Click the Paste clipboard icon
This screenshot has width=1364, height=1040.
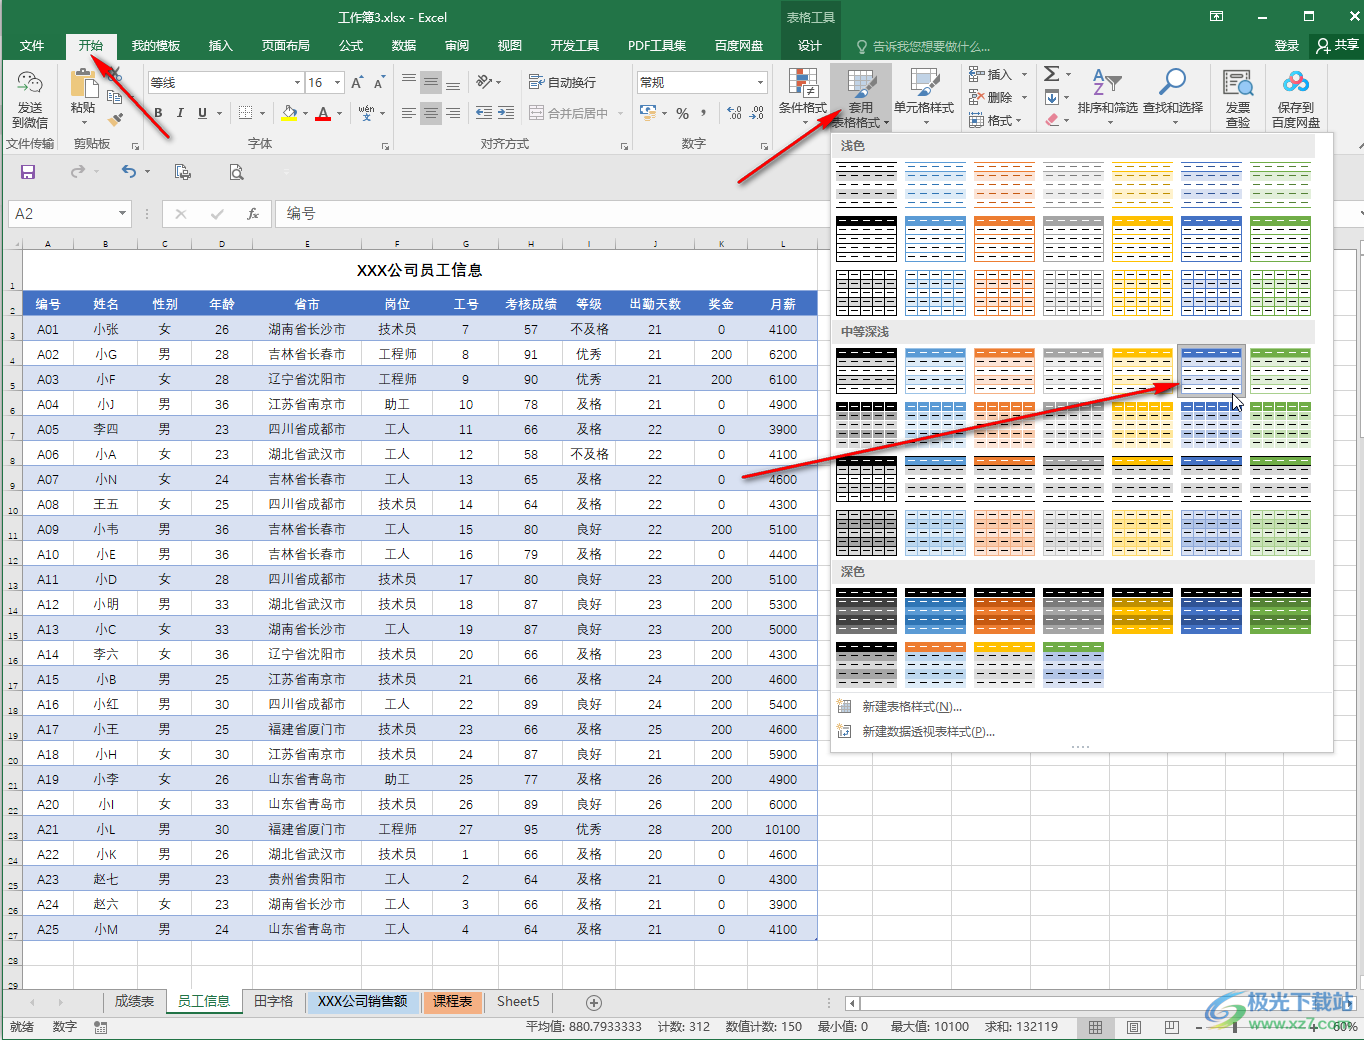point(84,82)
